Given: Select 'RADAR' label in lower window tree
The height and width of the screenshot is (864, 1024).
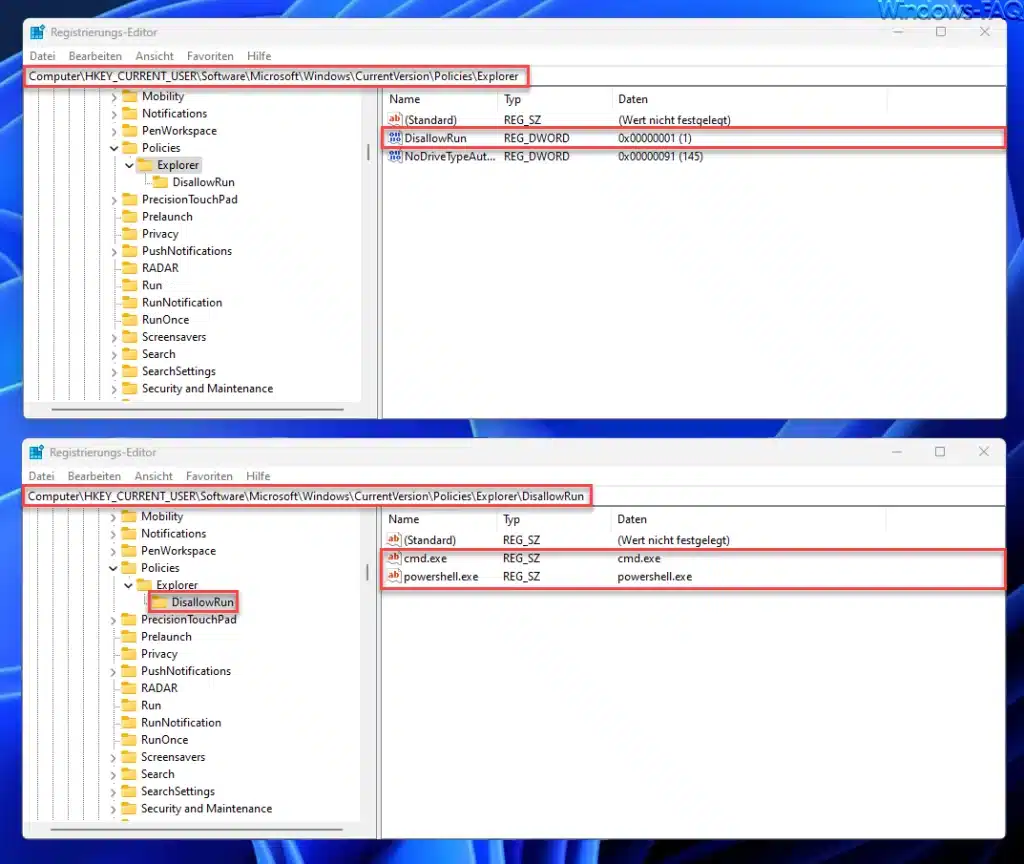Looking at the screenshot, I should (159, 688).
